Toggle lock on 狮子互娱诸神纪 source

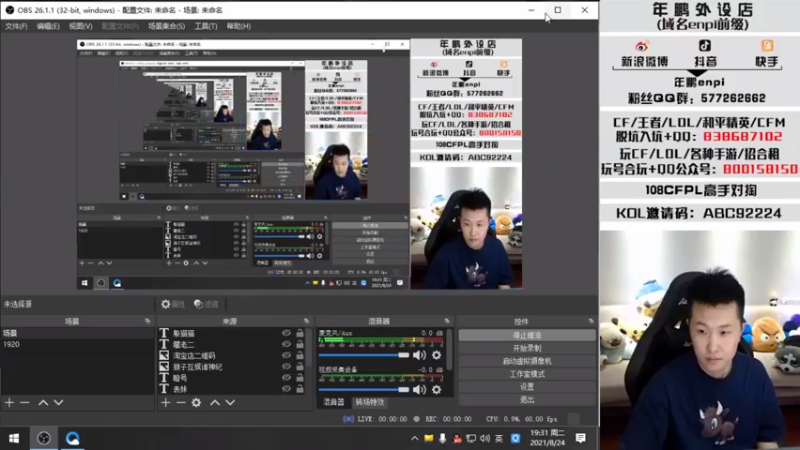(x=300, y=366)
